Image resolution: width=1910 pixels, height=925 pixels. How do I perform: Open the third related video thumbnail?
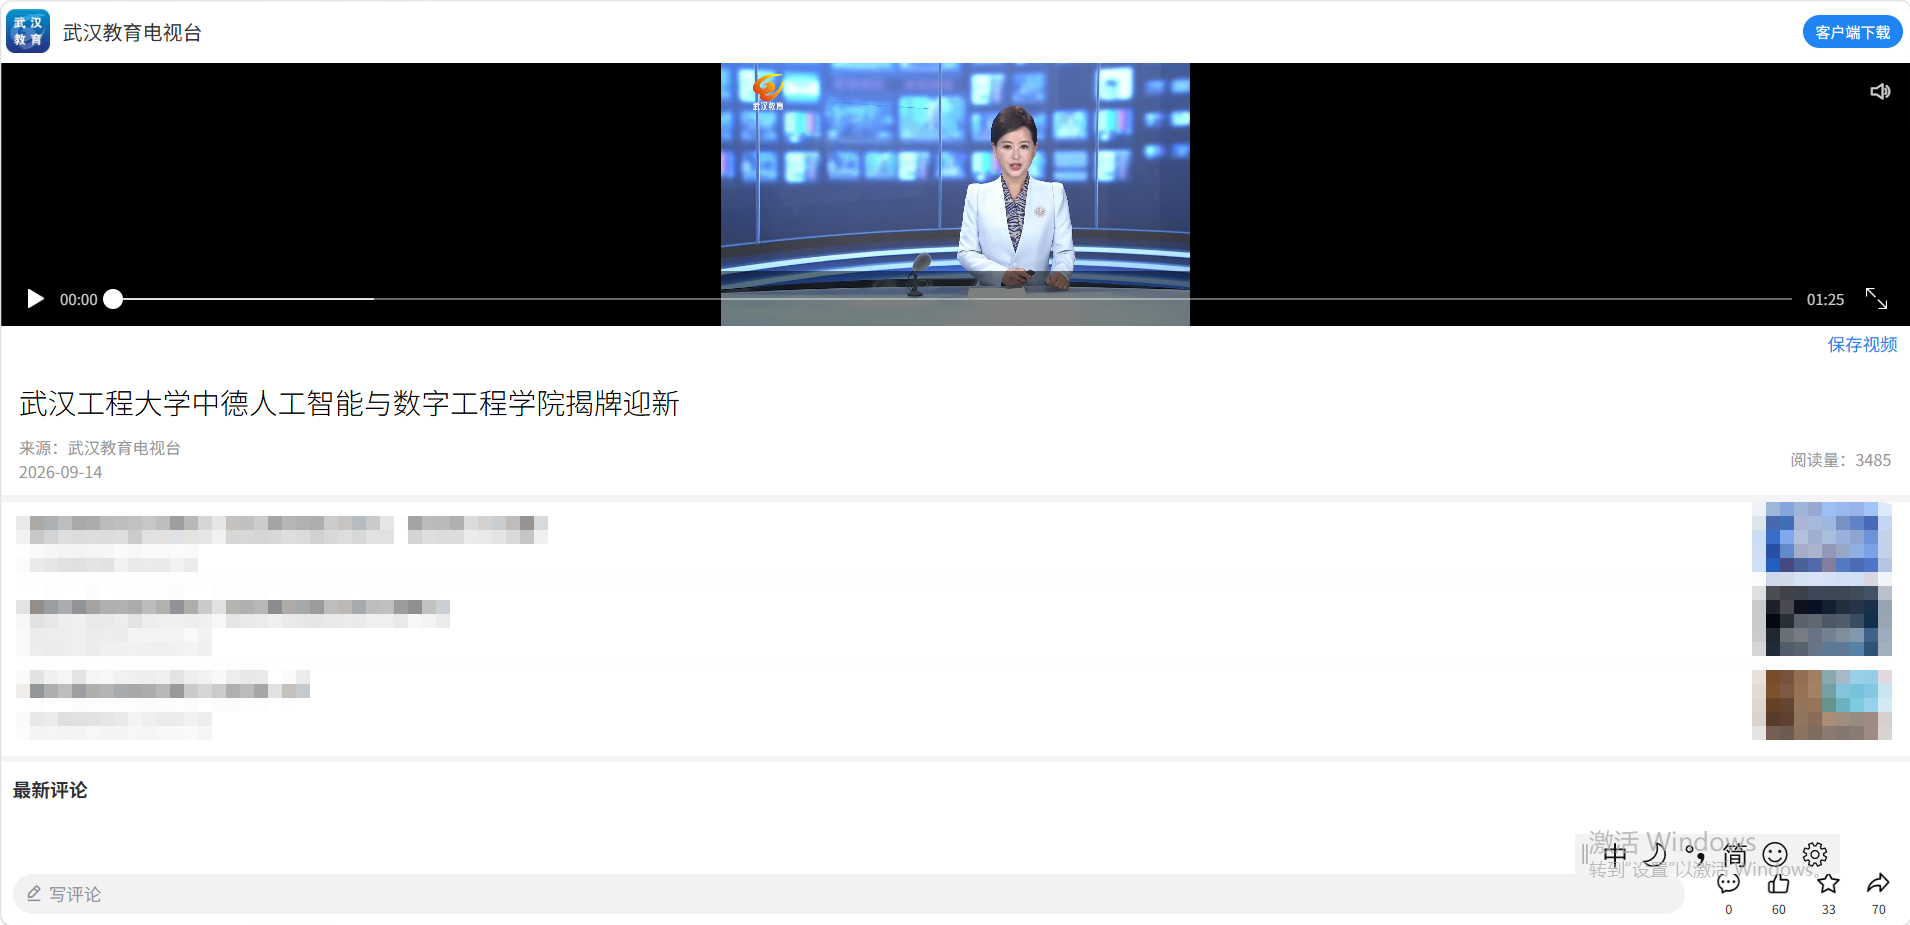(x=1821, y=705)
